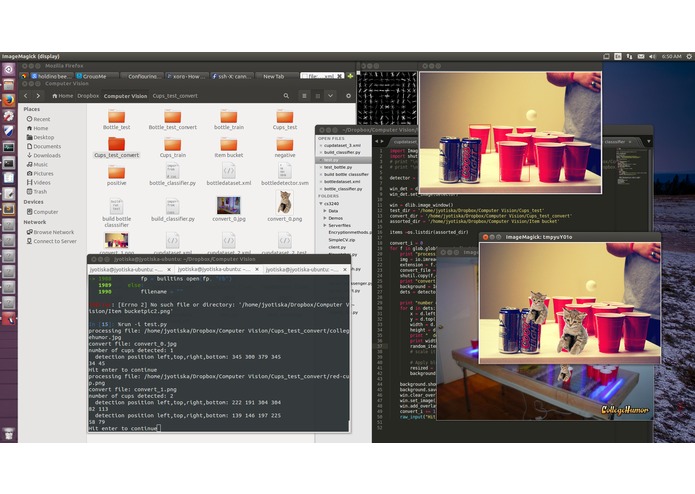Open Computer under Devices
This screenshot has width=695, height=494.
pos(42,212)
